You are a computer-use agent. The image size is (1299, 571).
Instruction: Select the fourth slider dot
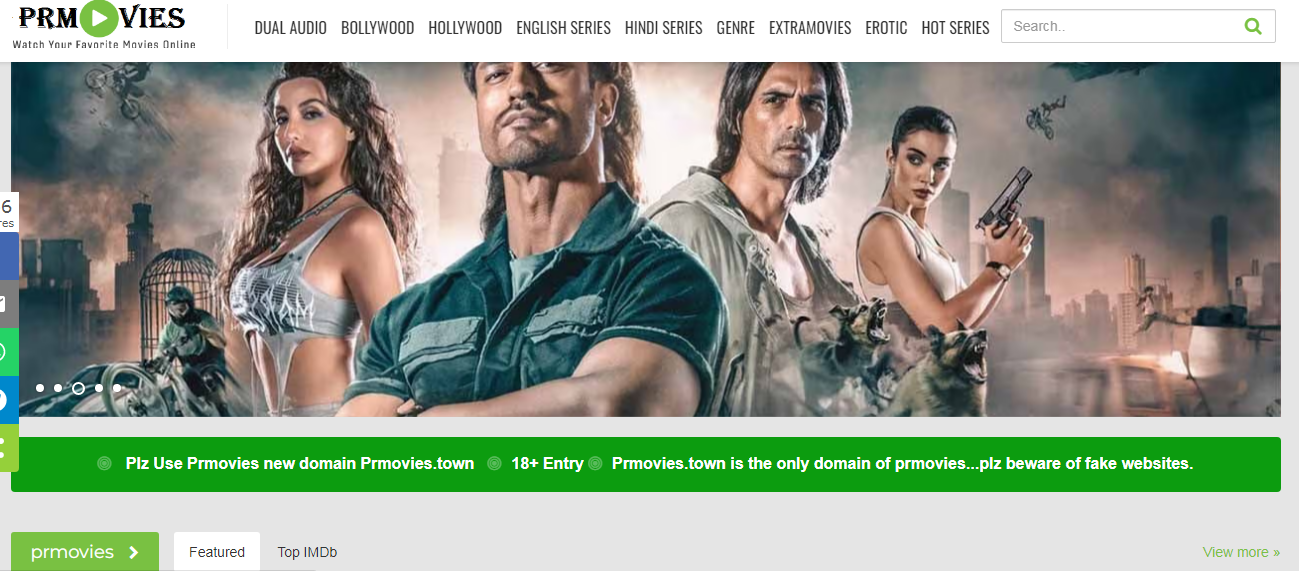tap(99, 388)
